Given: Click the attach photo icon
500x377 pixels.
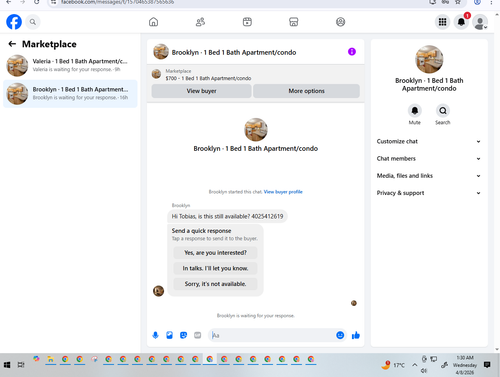Looking at the screenshot, I should tap(169, 335).
